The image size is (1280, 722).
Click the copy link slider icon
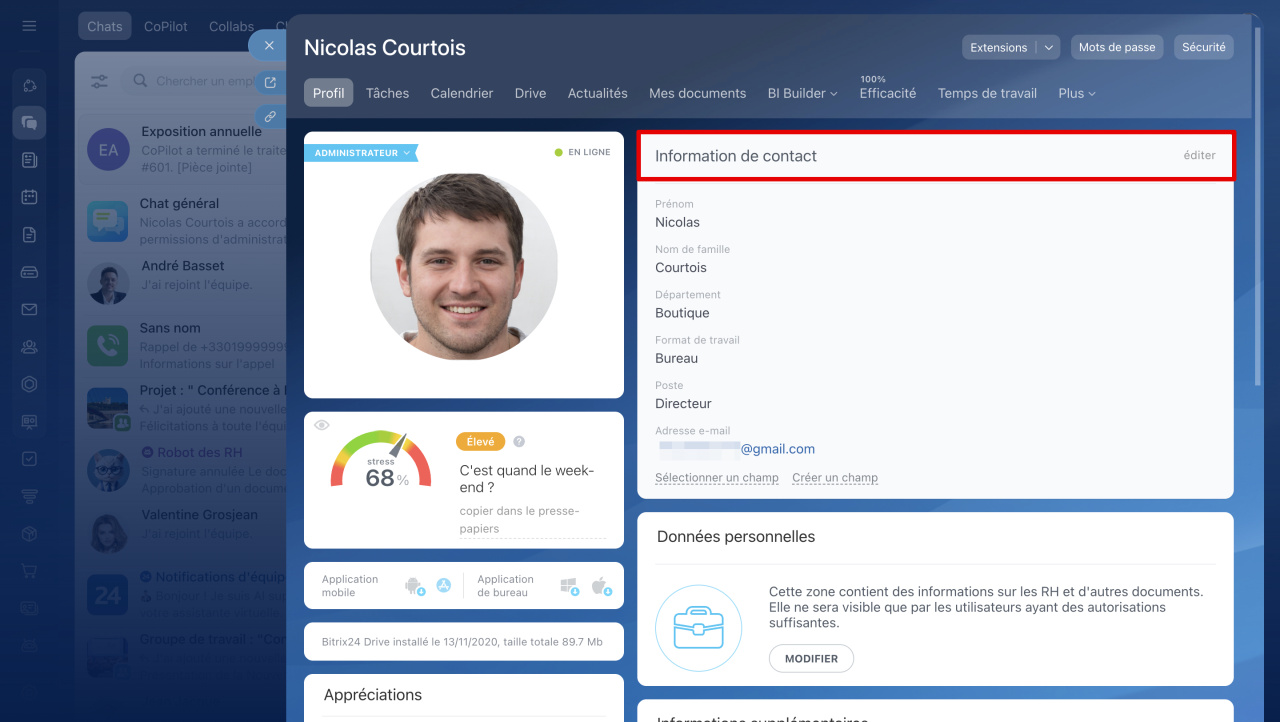click(269, 116)
